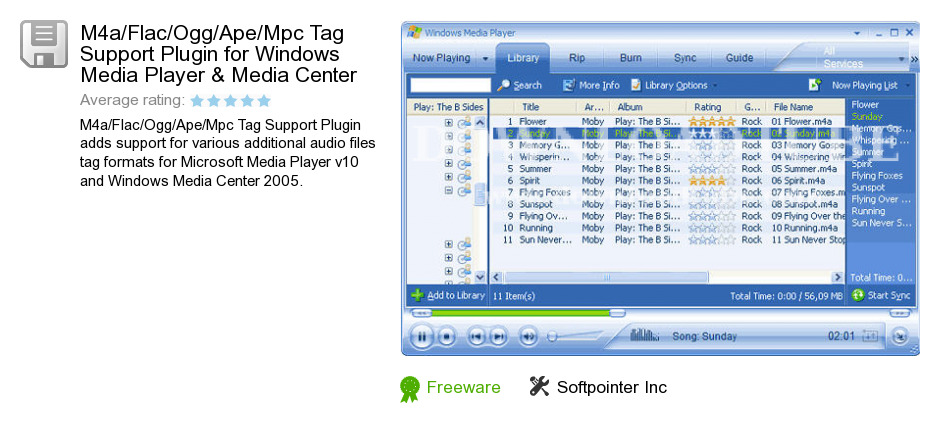Sort by the File Name column header
Screen dimensions: 940x433
click(x=806, y=107)
